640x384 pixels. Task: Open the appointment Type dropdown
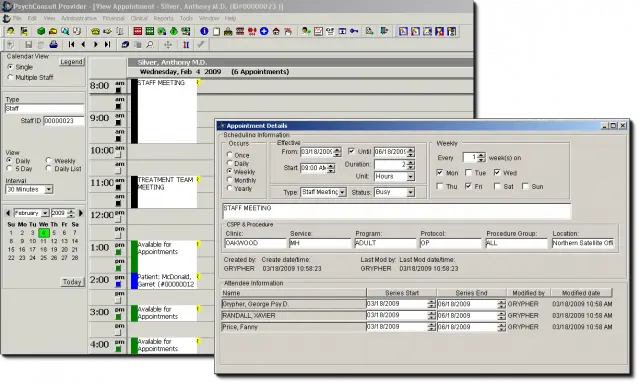tap(342, 192)
